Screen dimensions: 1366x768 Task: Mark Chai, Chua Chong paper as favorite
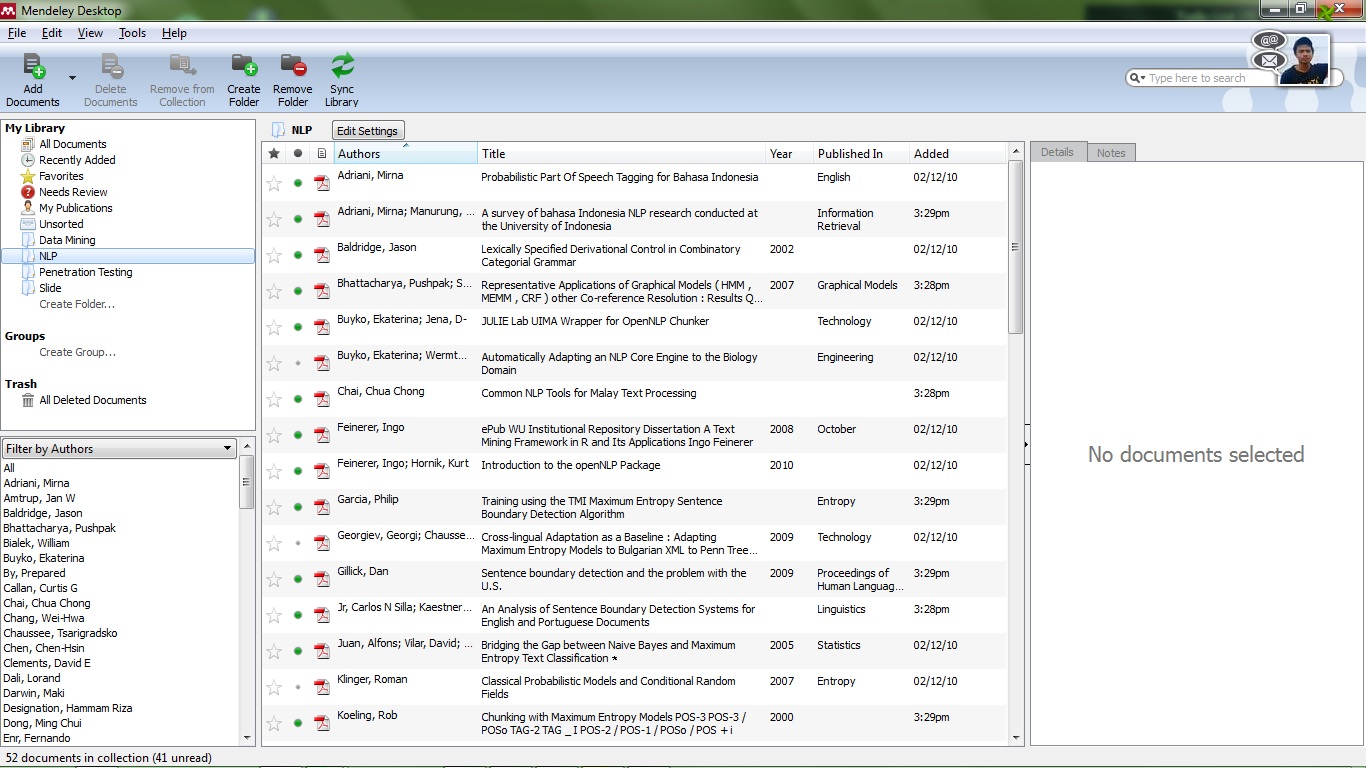(x=274, y=399)
